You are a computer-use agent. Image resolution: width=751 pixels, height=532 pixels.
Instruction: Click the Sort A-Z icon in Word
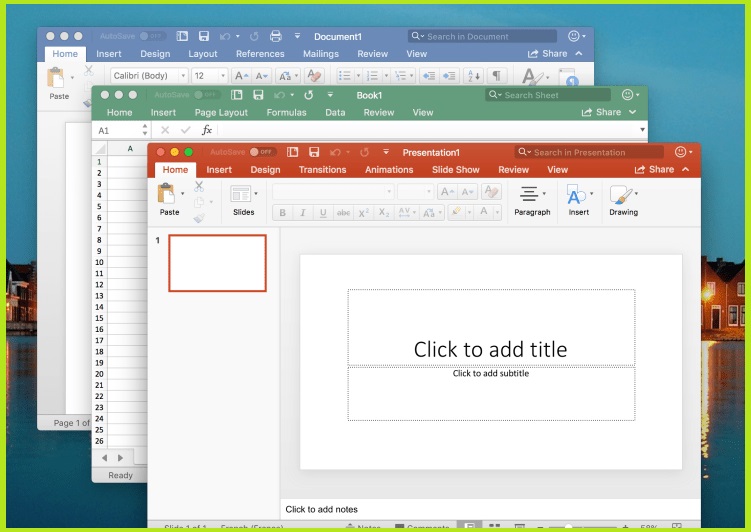coord(473,76)
